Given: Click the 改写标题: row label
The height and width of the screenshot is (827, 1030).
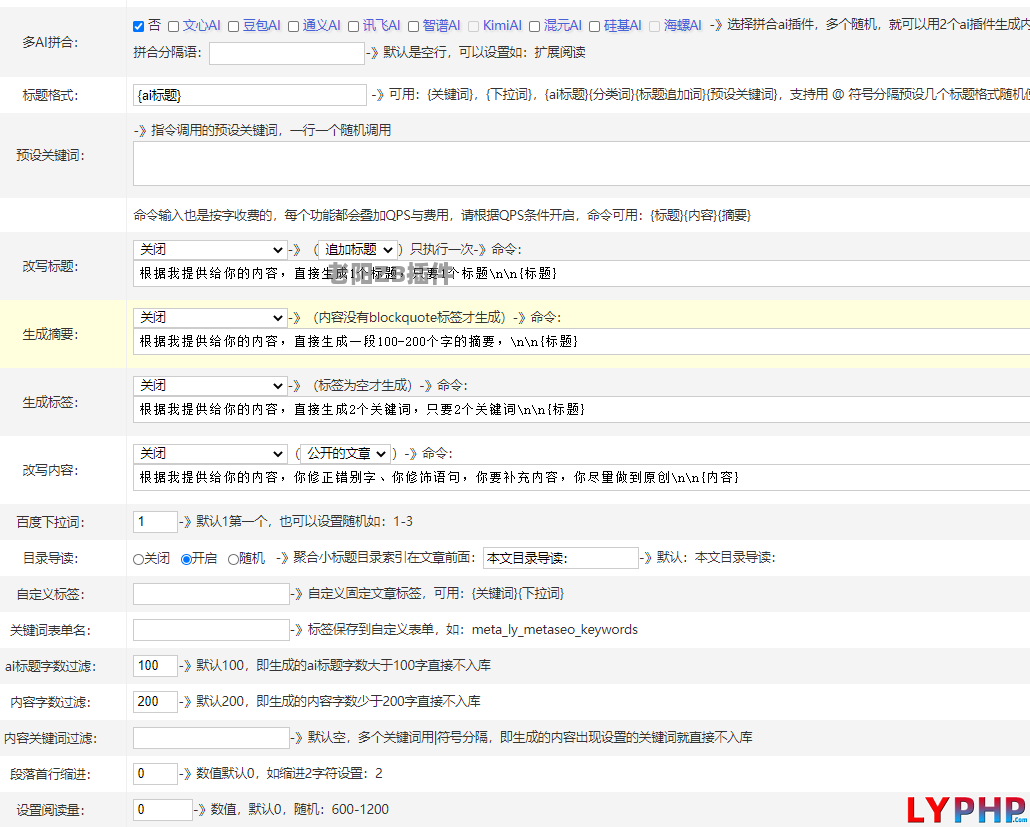Looking at the screenshot, I should tap(50, 267).
